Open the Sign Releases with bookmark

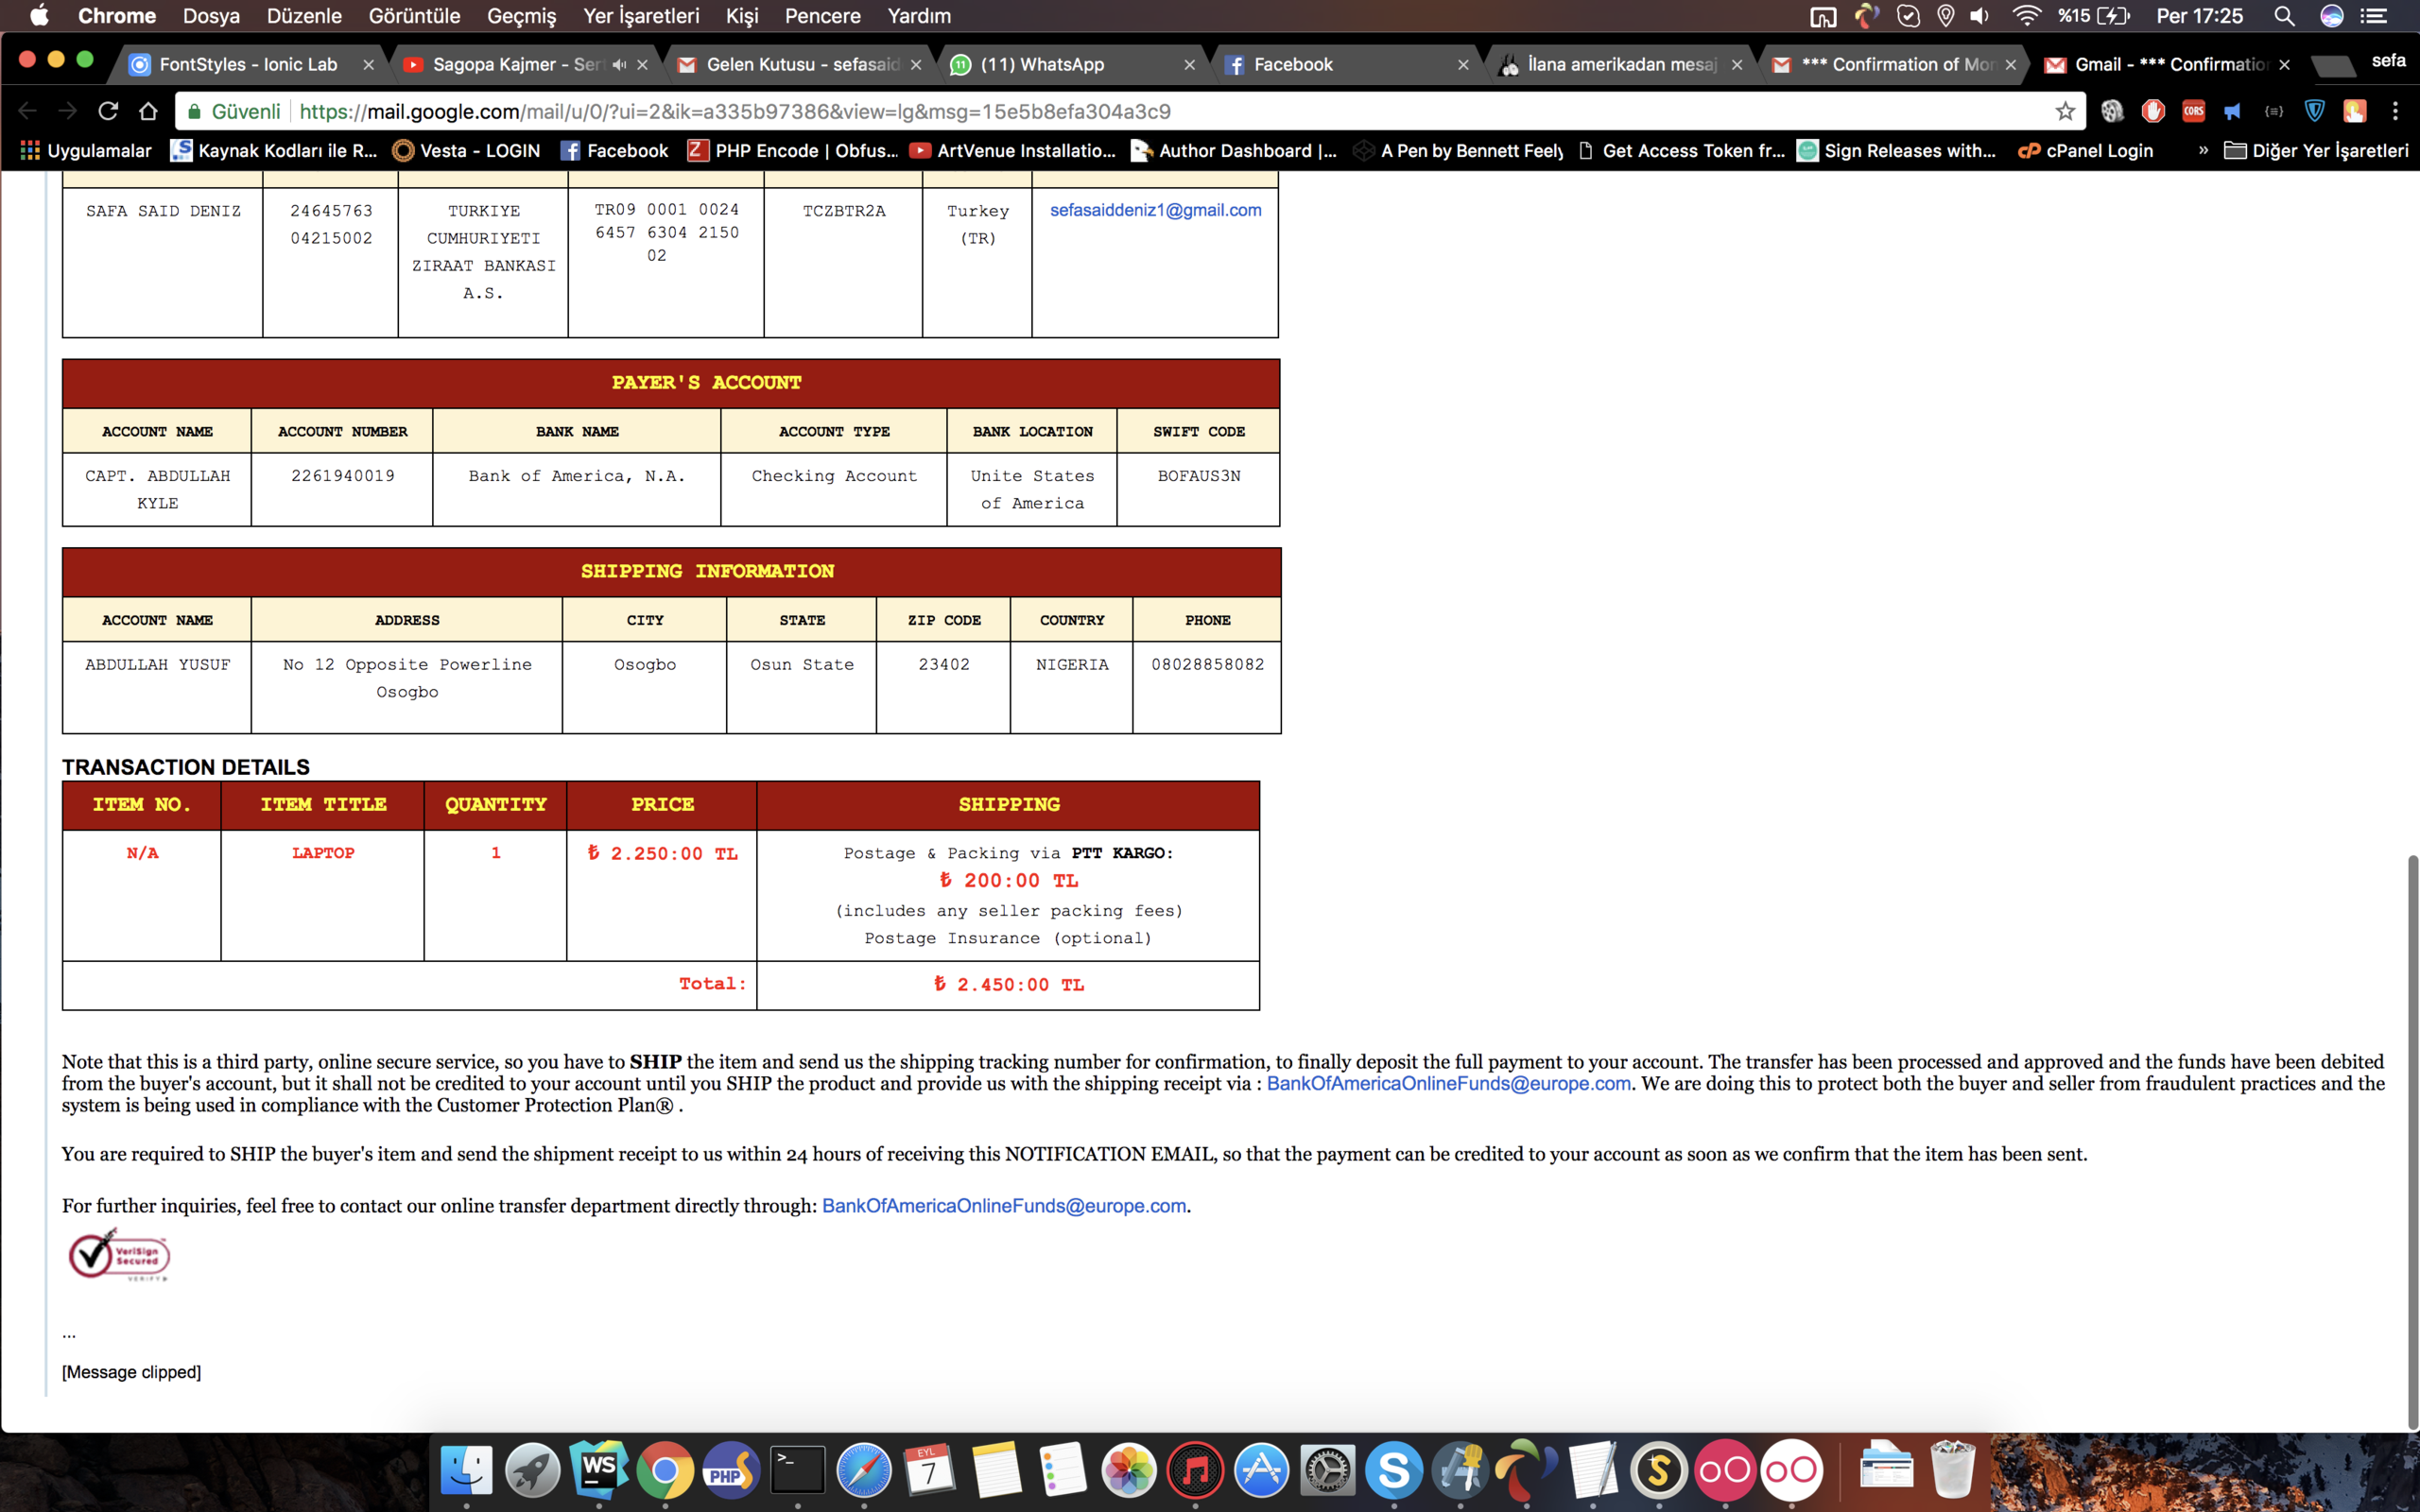tap(1897, 150)
